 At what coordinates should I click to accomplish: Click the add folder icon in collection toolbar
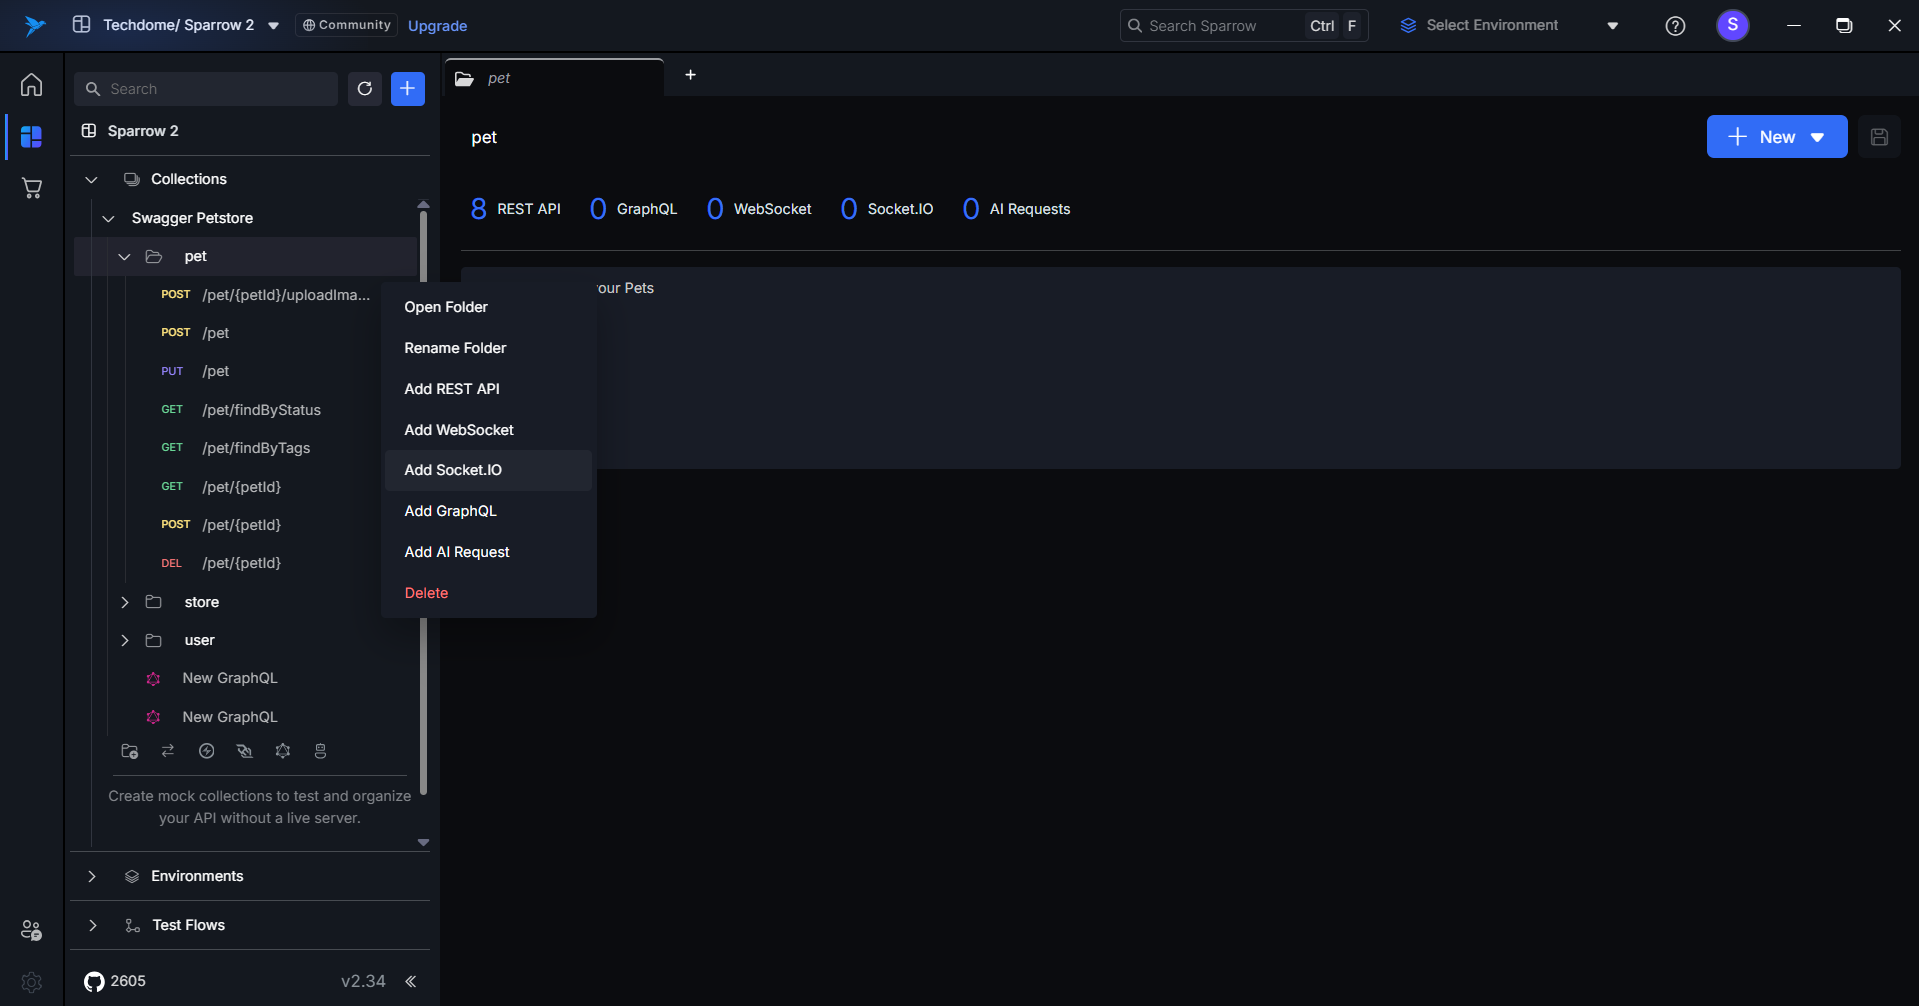pos(129,751)
